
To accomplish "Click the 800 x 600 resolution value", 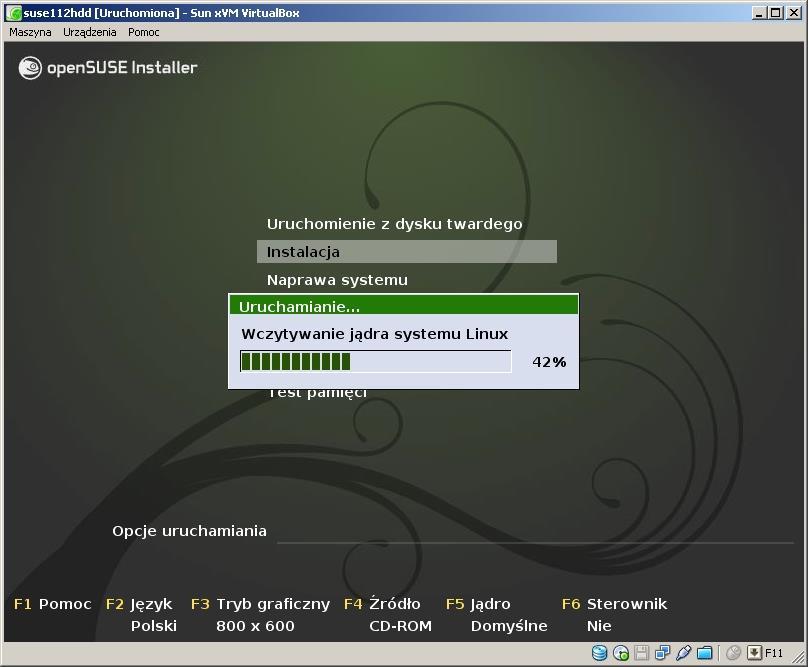I will click(x=255, y=626).
